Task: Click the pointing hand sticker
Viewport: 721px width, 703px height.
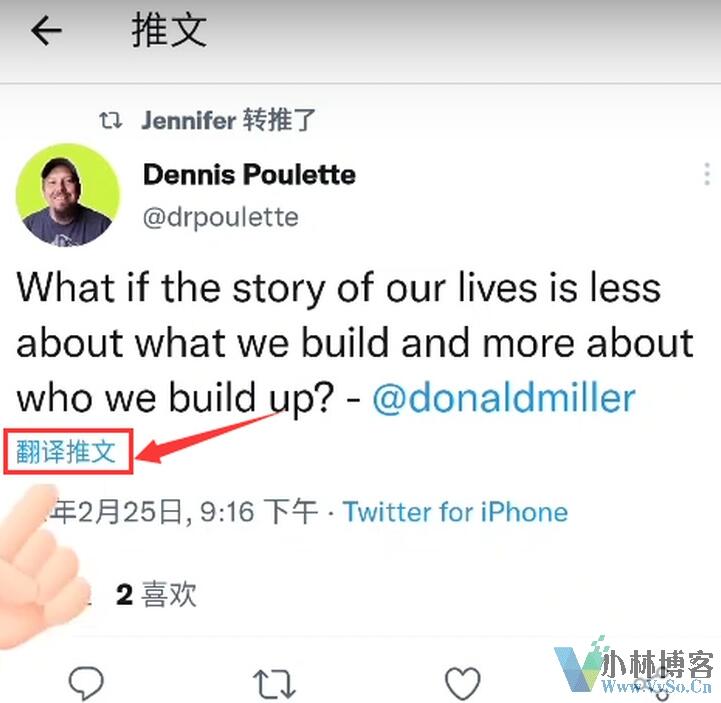Action: click(40, 568)
